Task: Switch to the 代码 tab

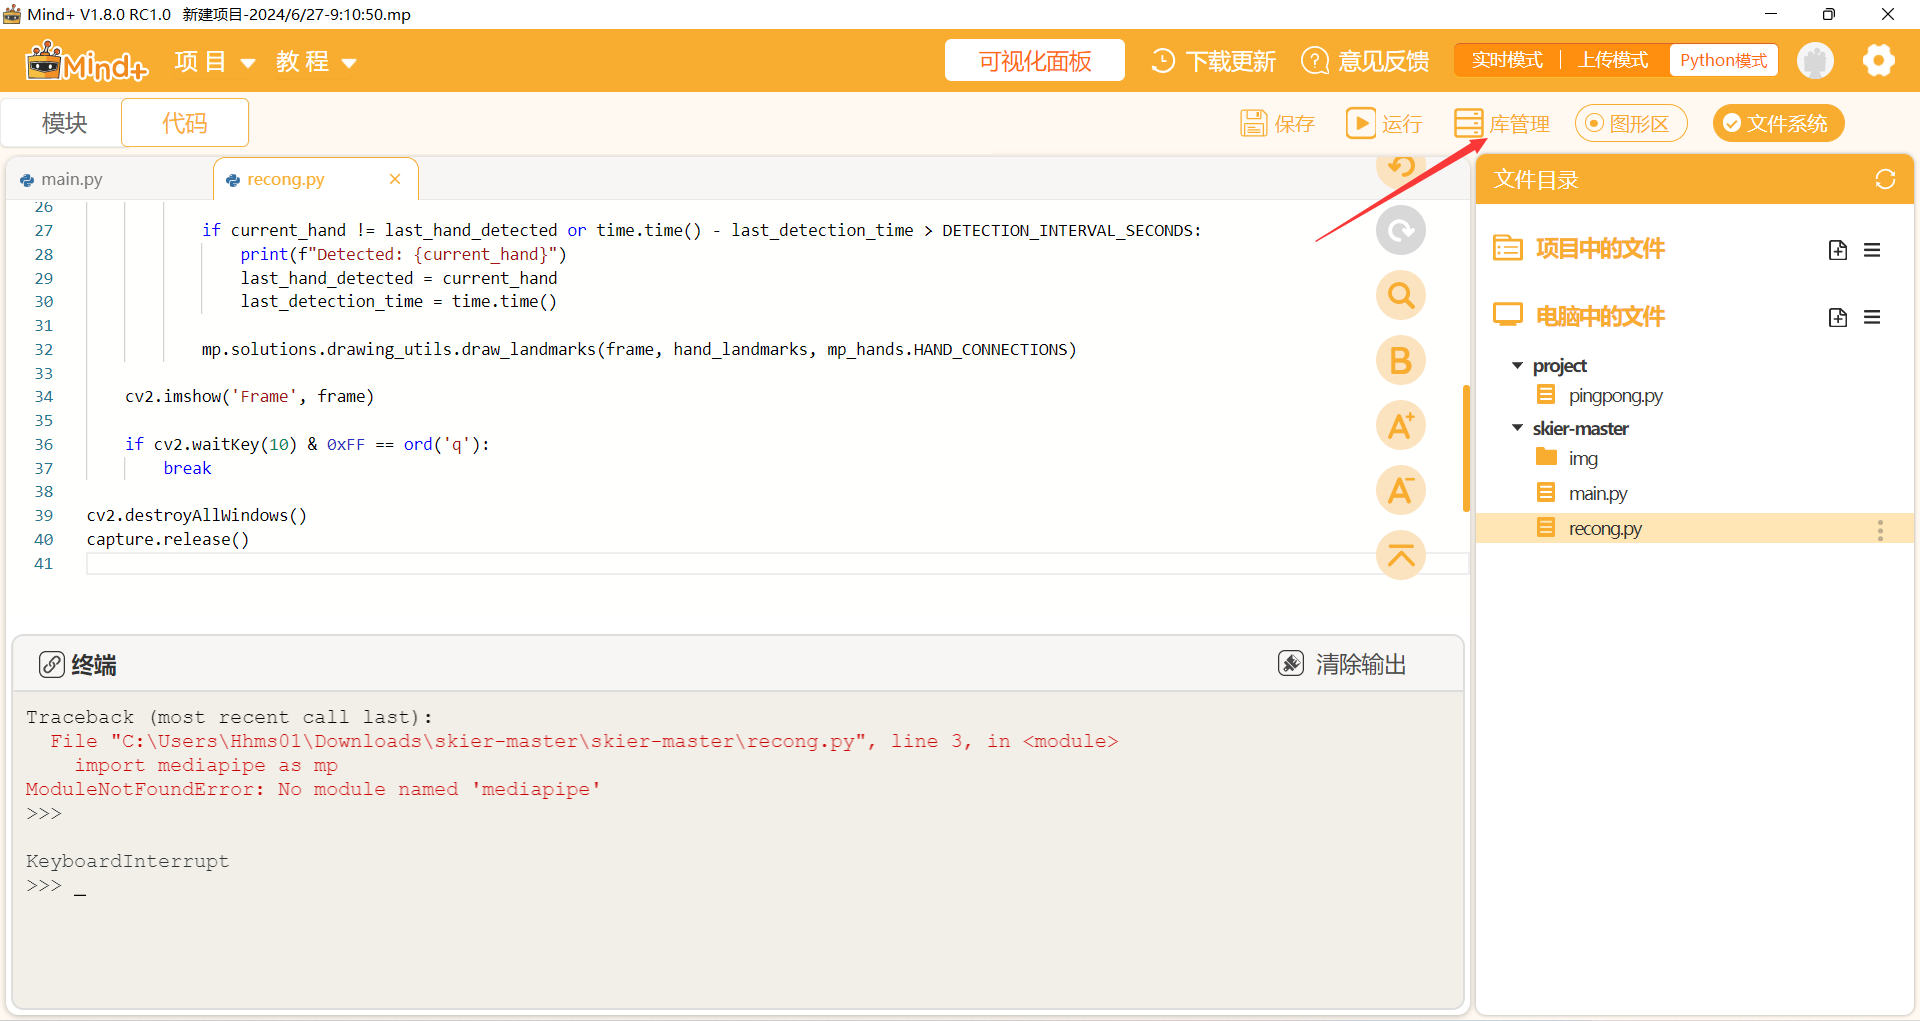Action: pyautogui.click(x=185, y=123)
